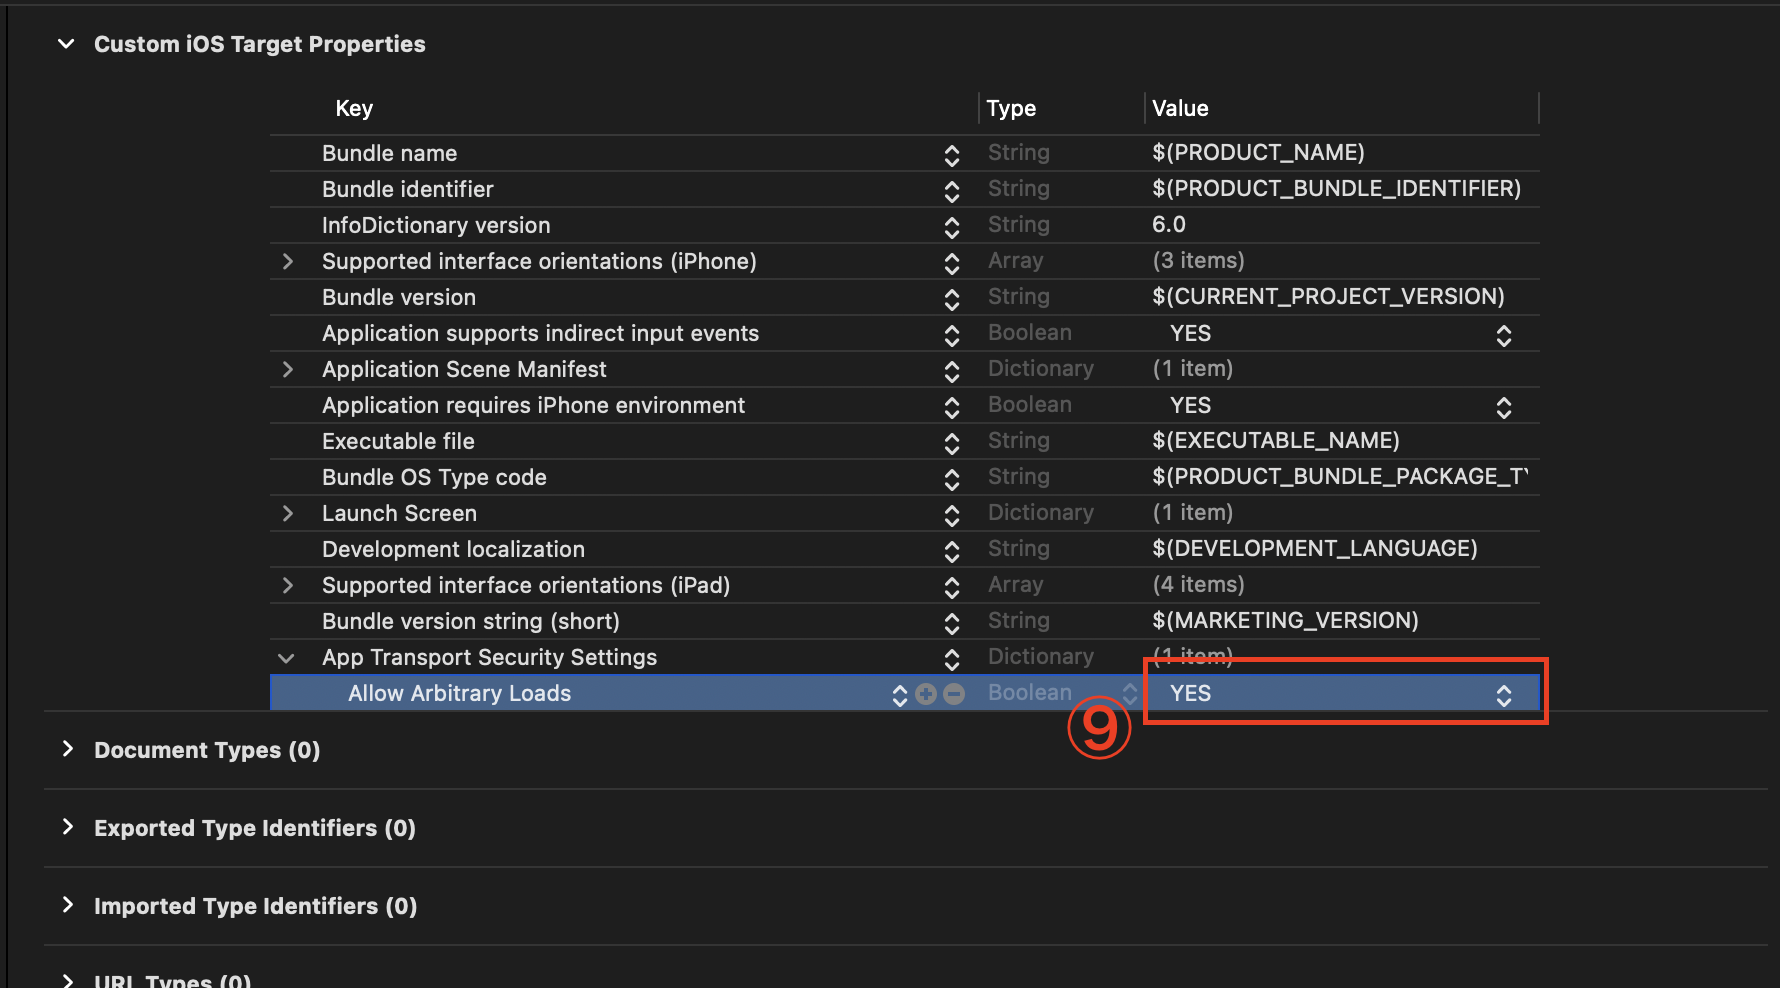Open key picker arrows for Allow Arbitrary Loads

tap(899, 694)
